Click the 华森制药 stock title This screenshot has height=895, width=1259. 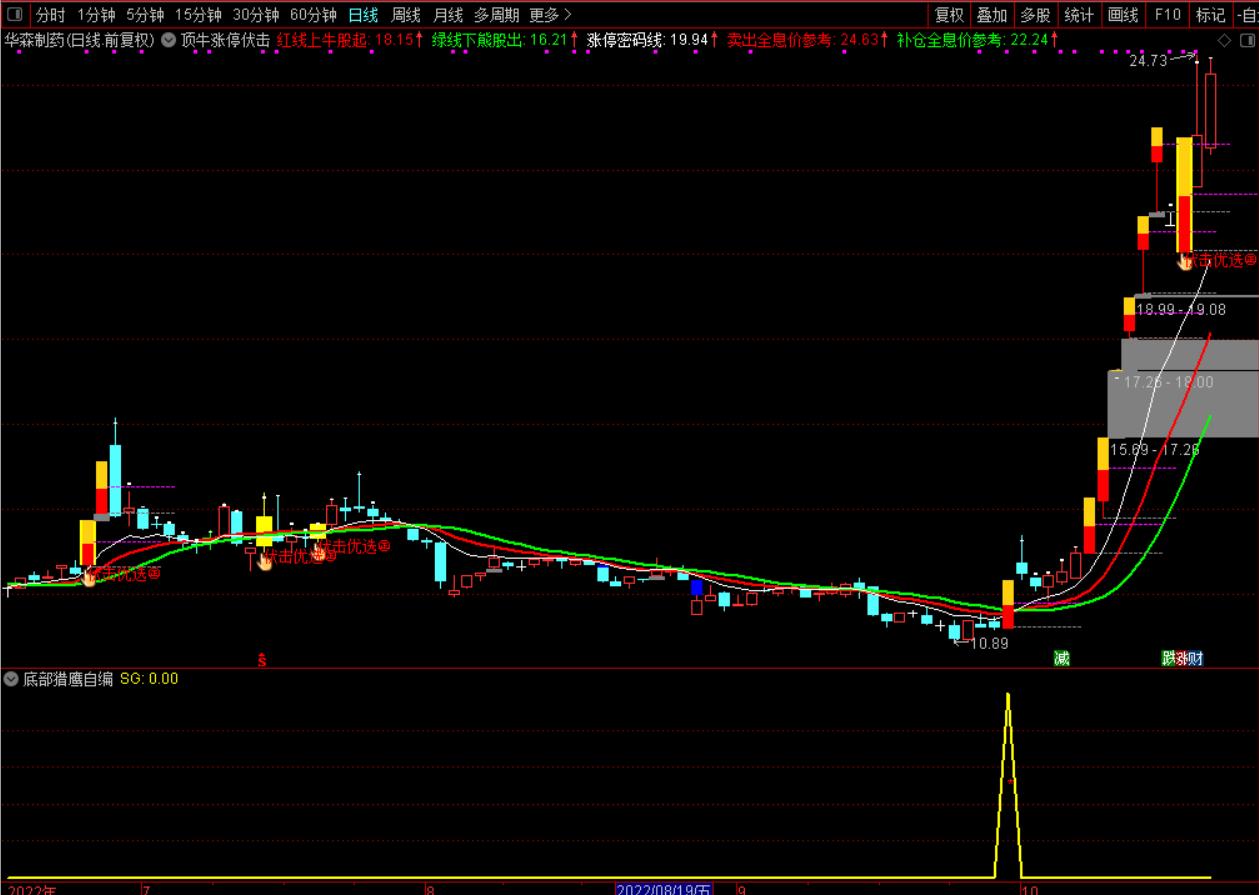[x=79, y=40]
